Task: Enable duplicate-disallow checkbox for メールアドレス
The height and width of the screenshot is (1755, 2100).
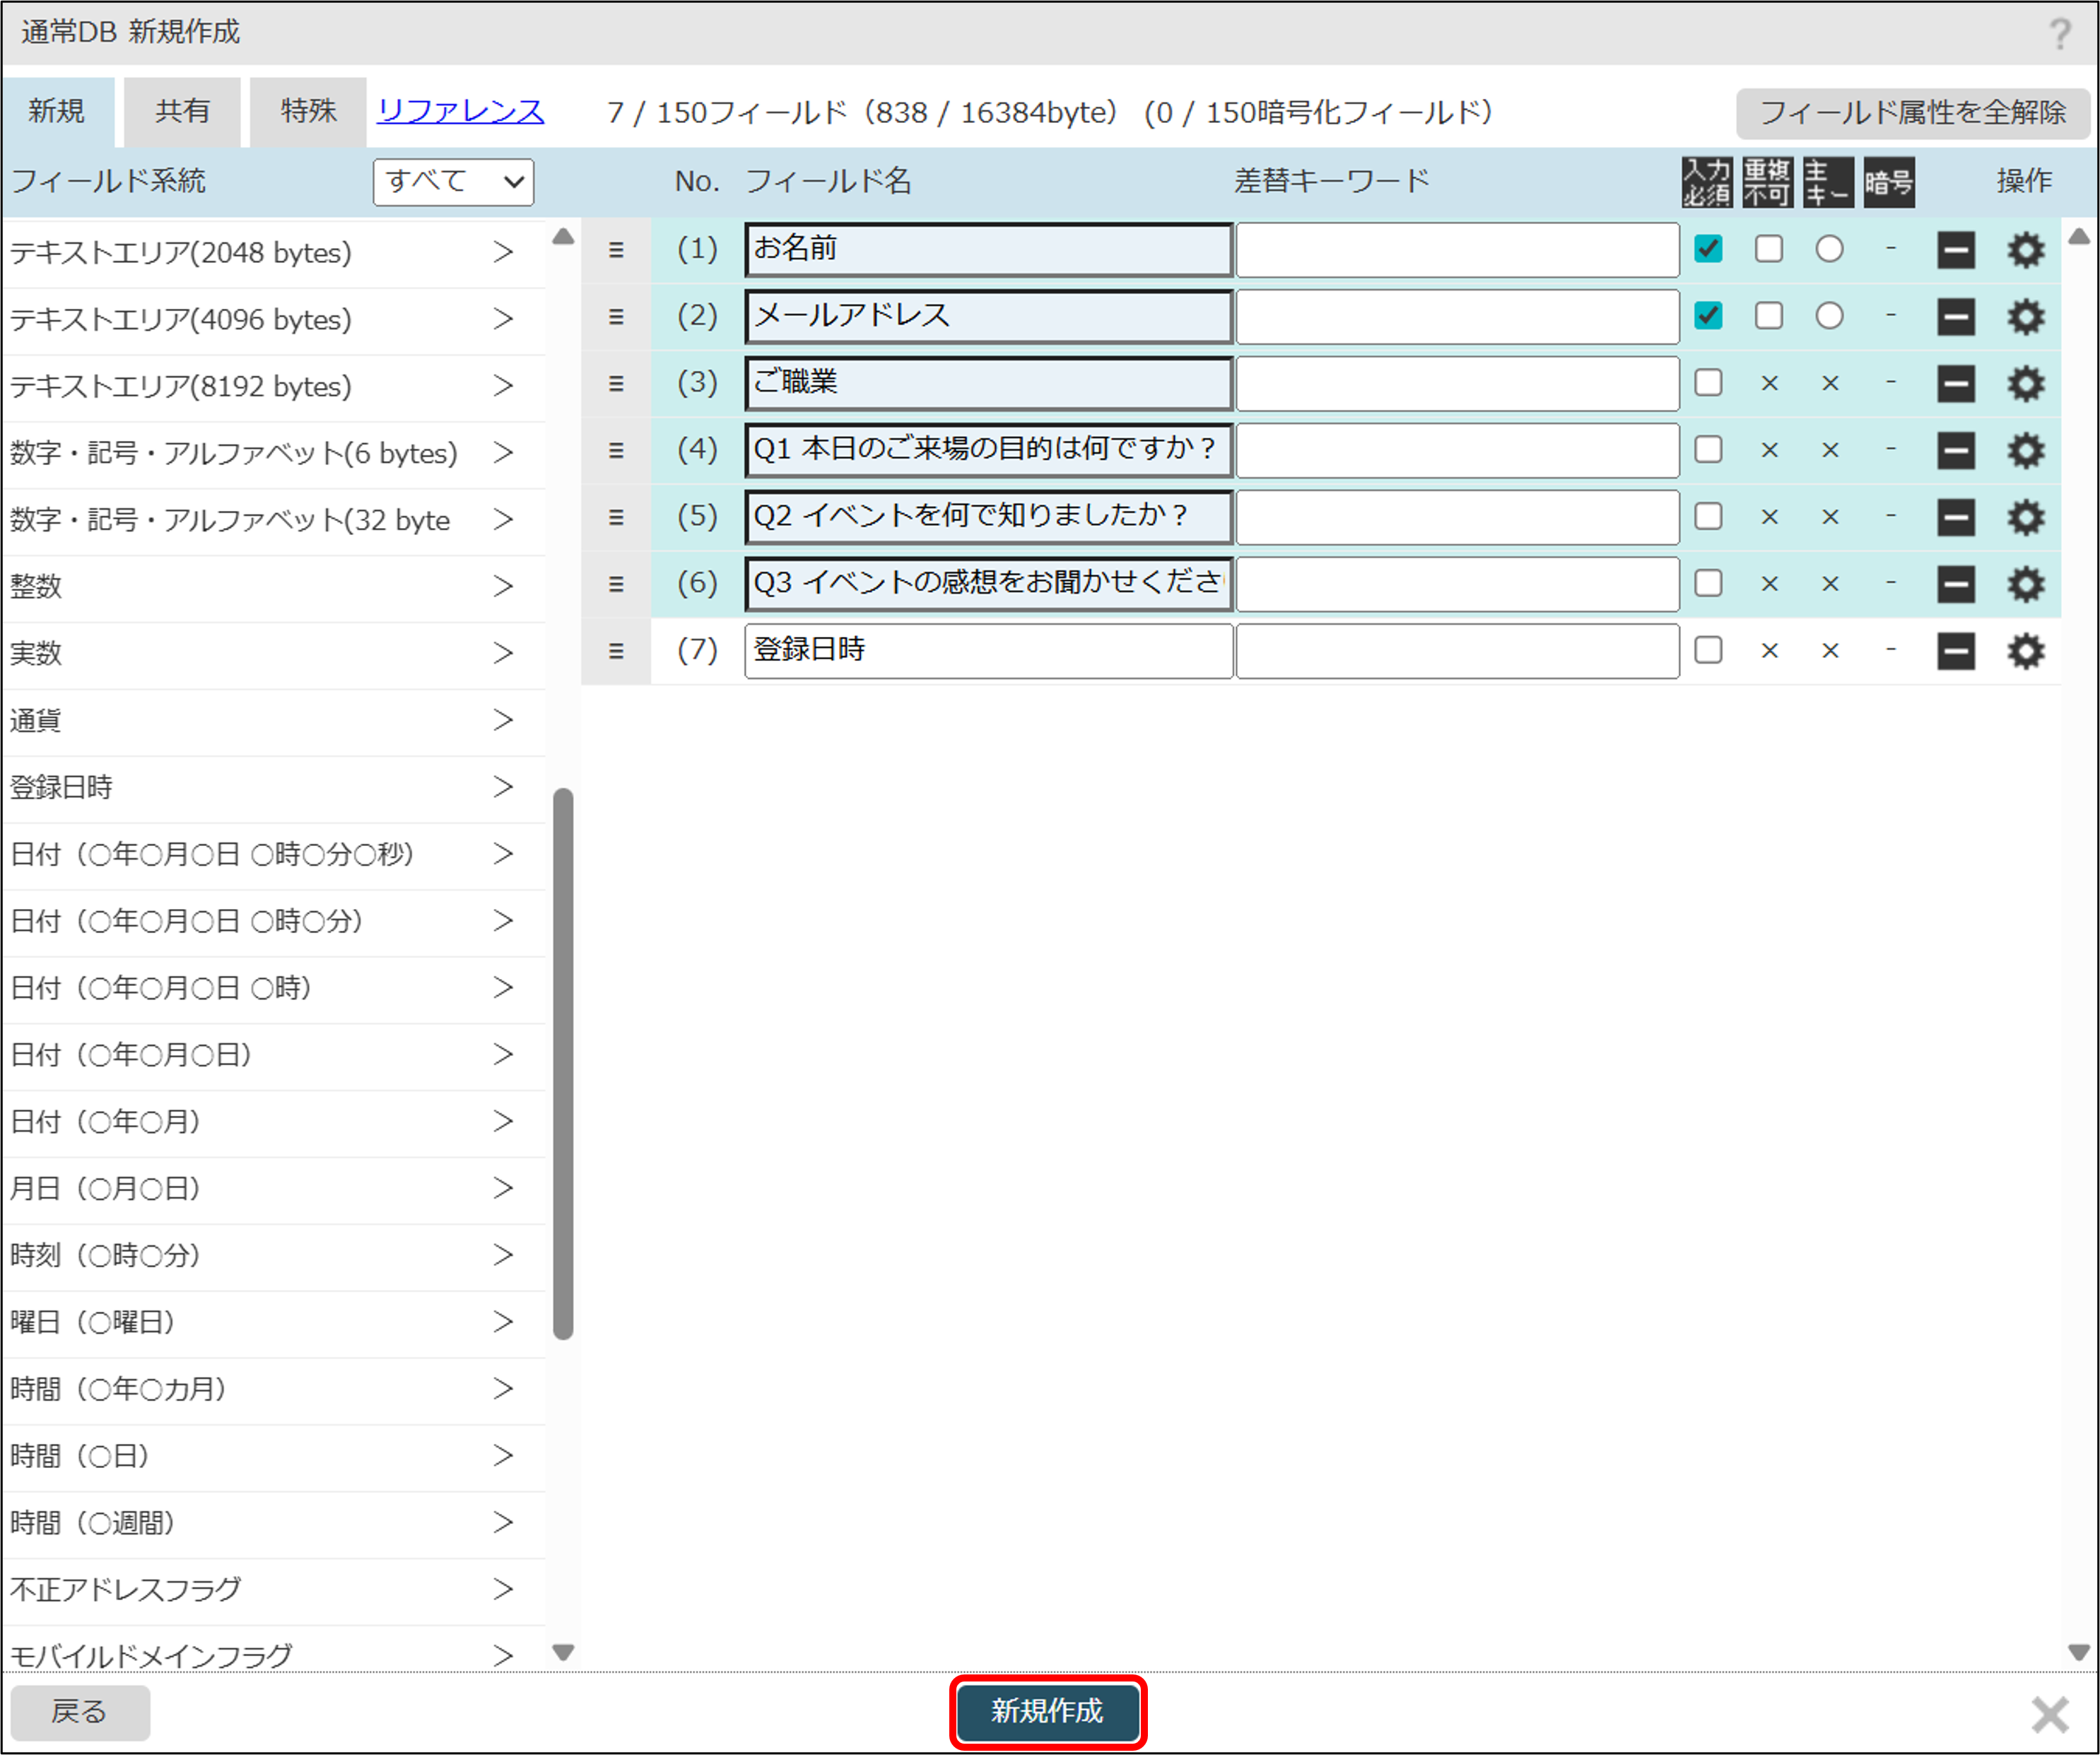Action: 1768,316
